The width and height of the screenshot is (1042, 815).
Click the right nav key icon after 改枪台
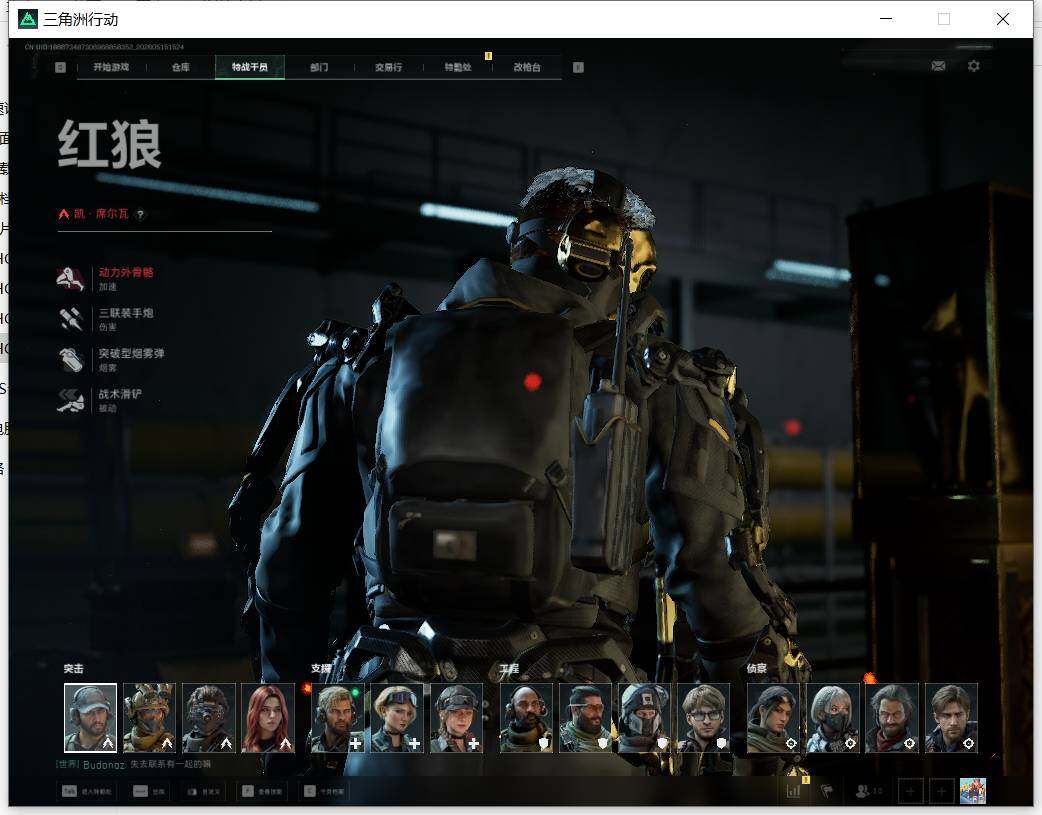click(578, 67)
